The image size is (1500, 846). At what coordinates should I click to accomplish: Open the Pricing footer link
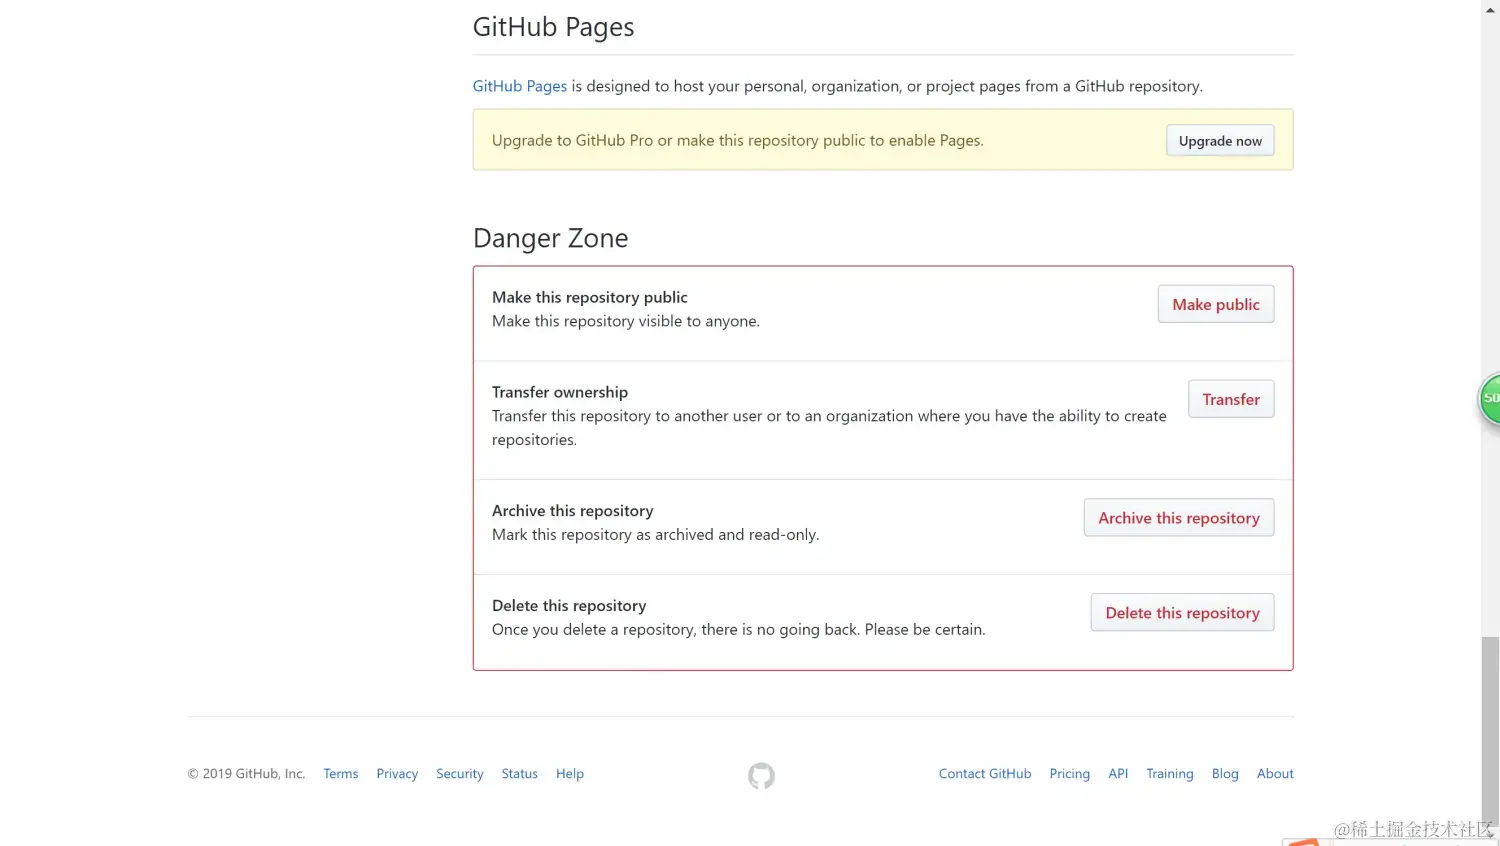(x=1069, y=774)
